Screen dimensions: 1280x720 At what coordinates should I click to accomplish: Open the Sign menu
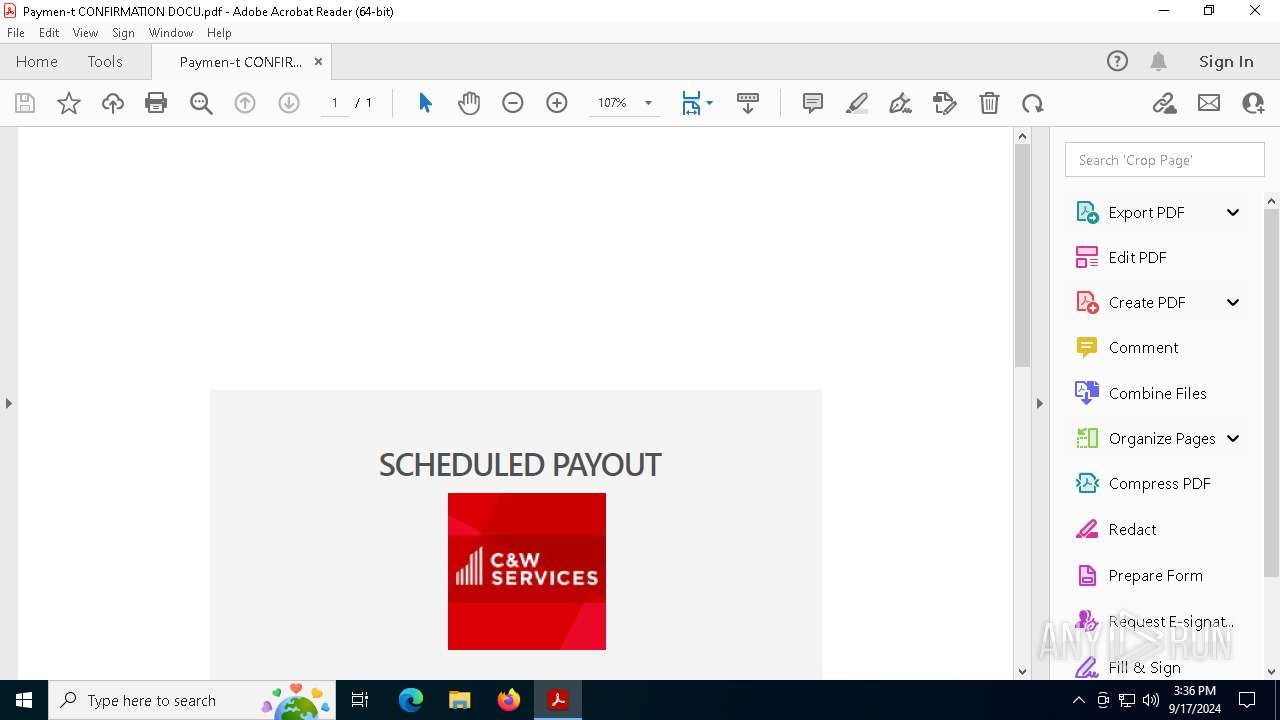[123, 33]
